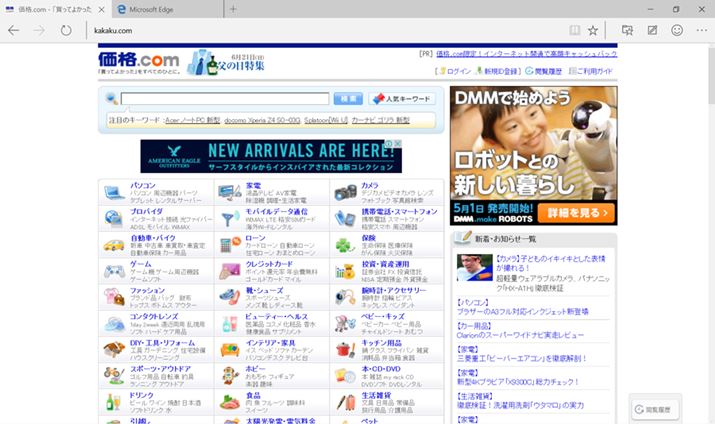
Task: Open the Make a Web Note pen icon
Action: tap(653, 31)
